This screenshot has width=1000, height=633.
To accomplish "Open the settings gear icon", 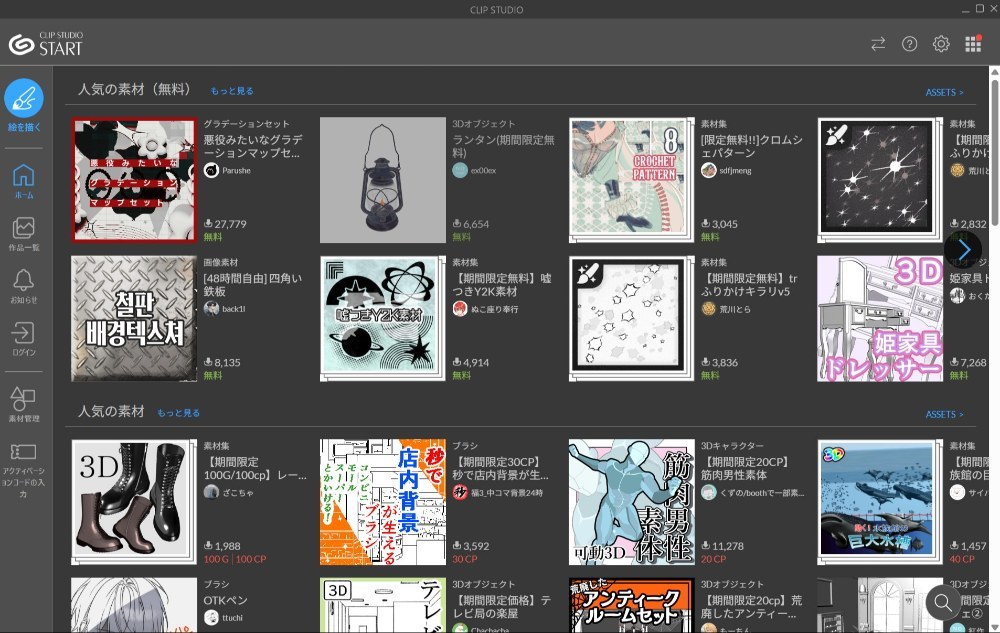I will point(941,43).
